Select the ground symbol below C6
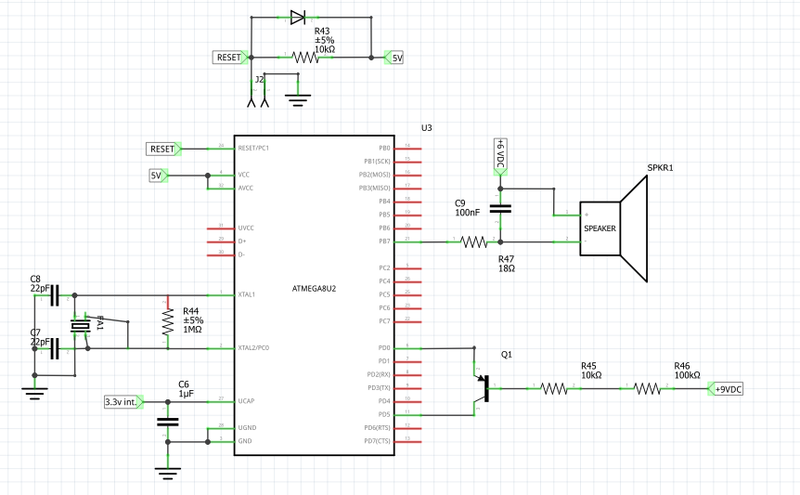This screenshot has width=800, height=495. (168, 474)
